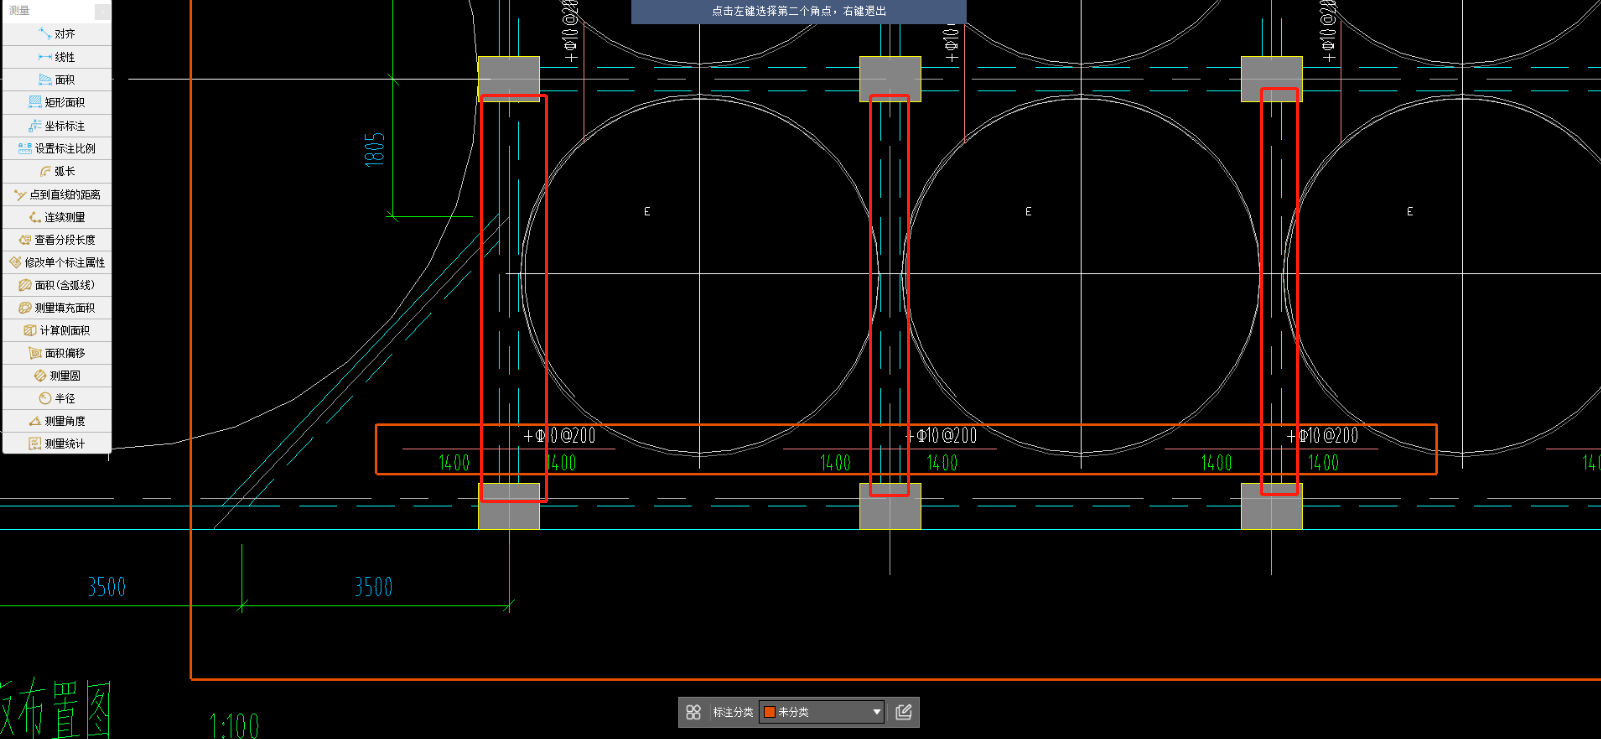Select the 对齐 alignment measure tool

[57, 34]
